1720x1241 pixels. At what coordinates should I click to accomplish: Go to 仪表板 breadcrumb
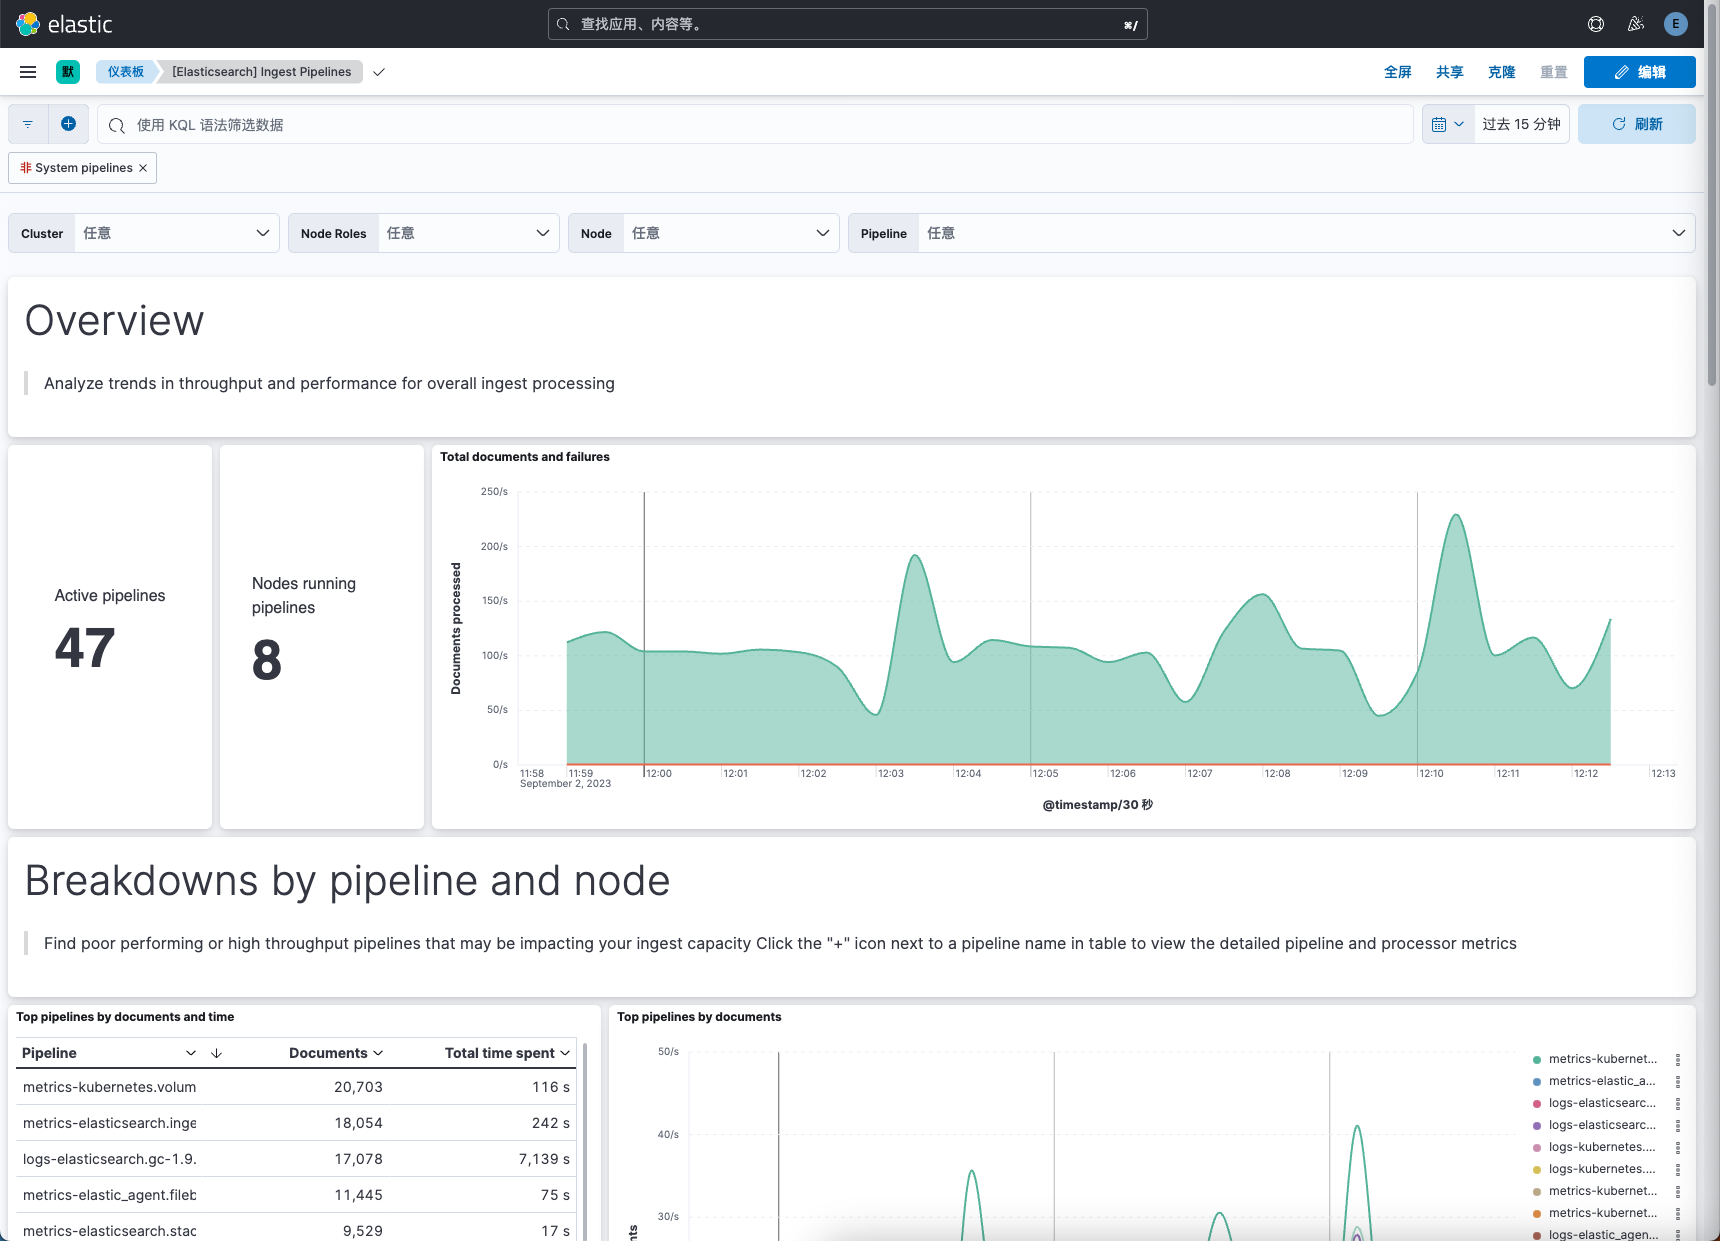(x=126, y=72)
